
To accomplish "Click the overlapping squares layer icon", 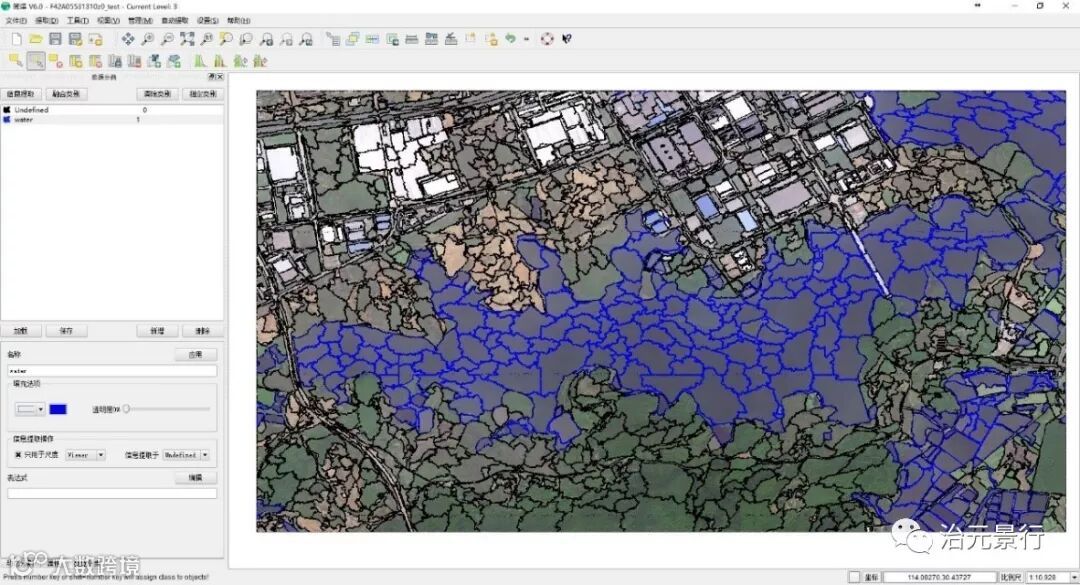I will click(x=353, y=39).
